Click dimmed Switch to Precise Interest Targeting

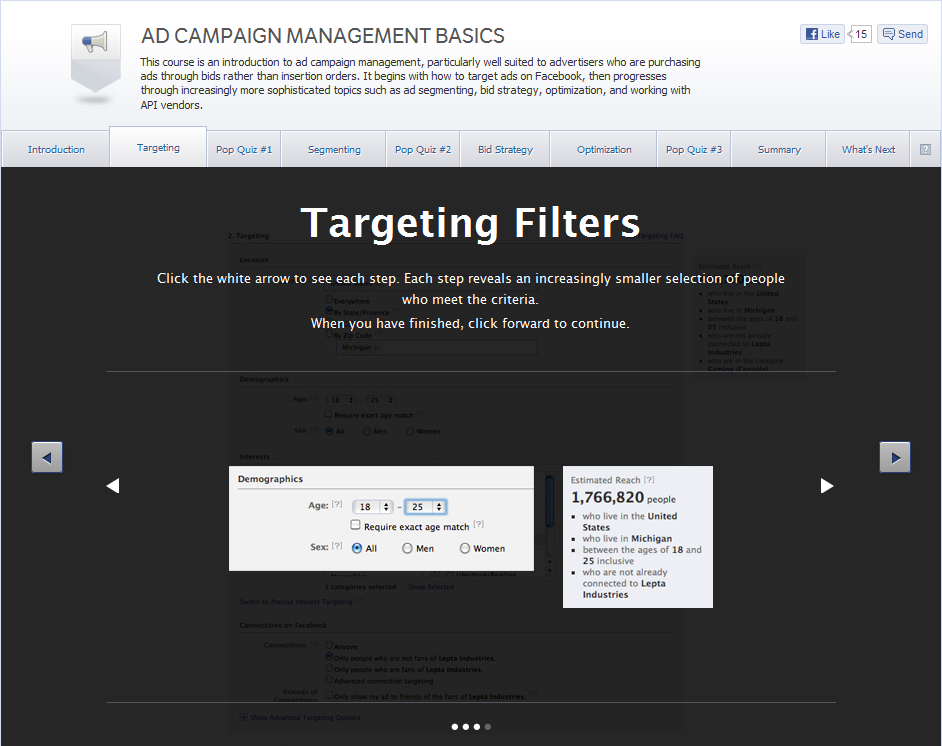tap(296, 601)
